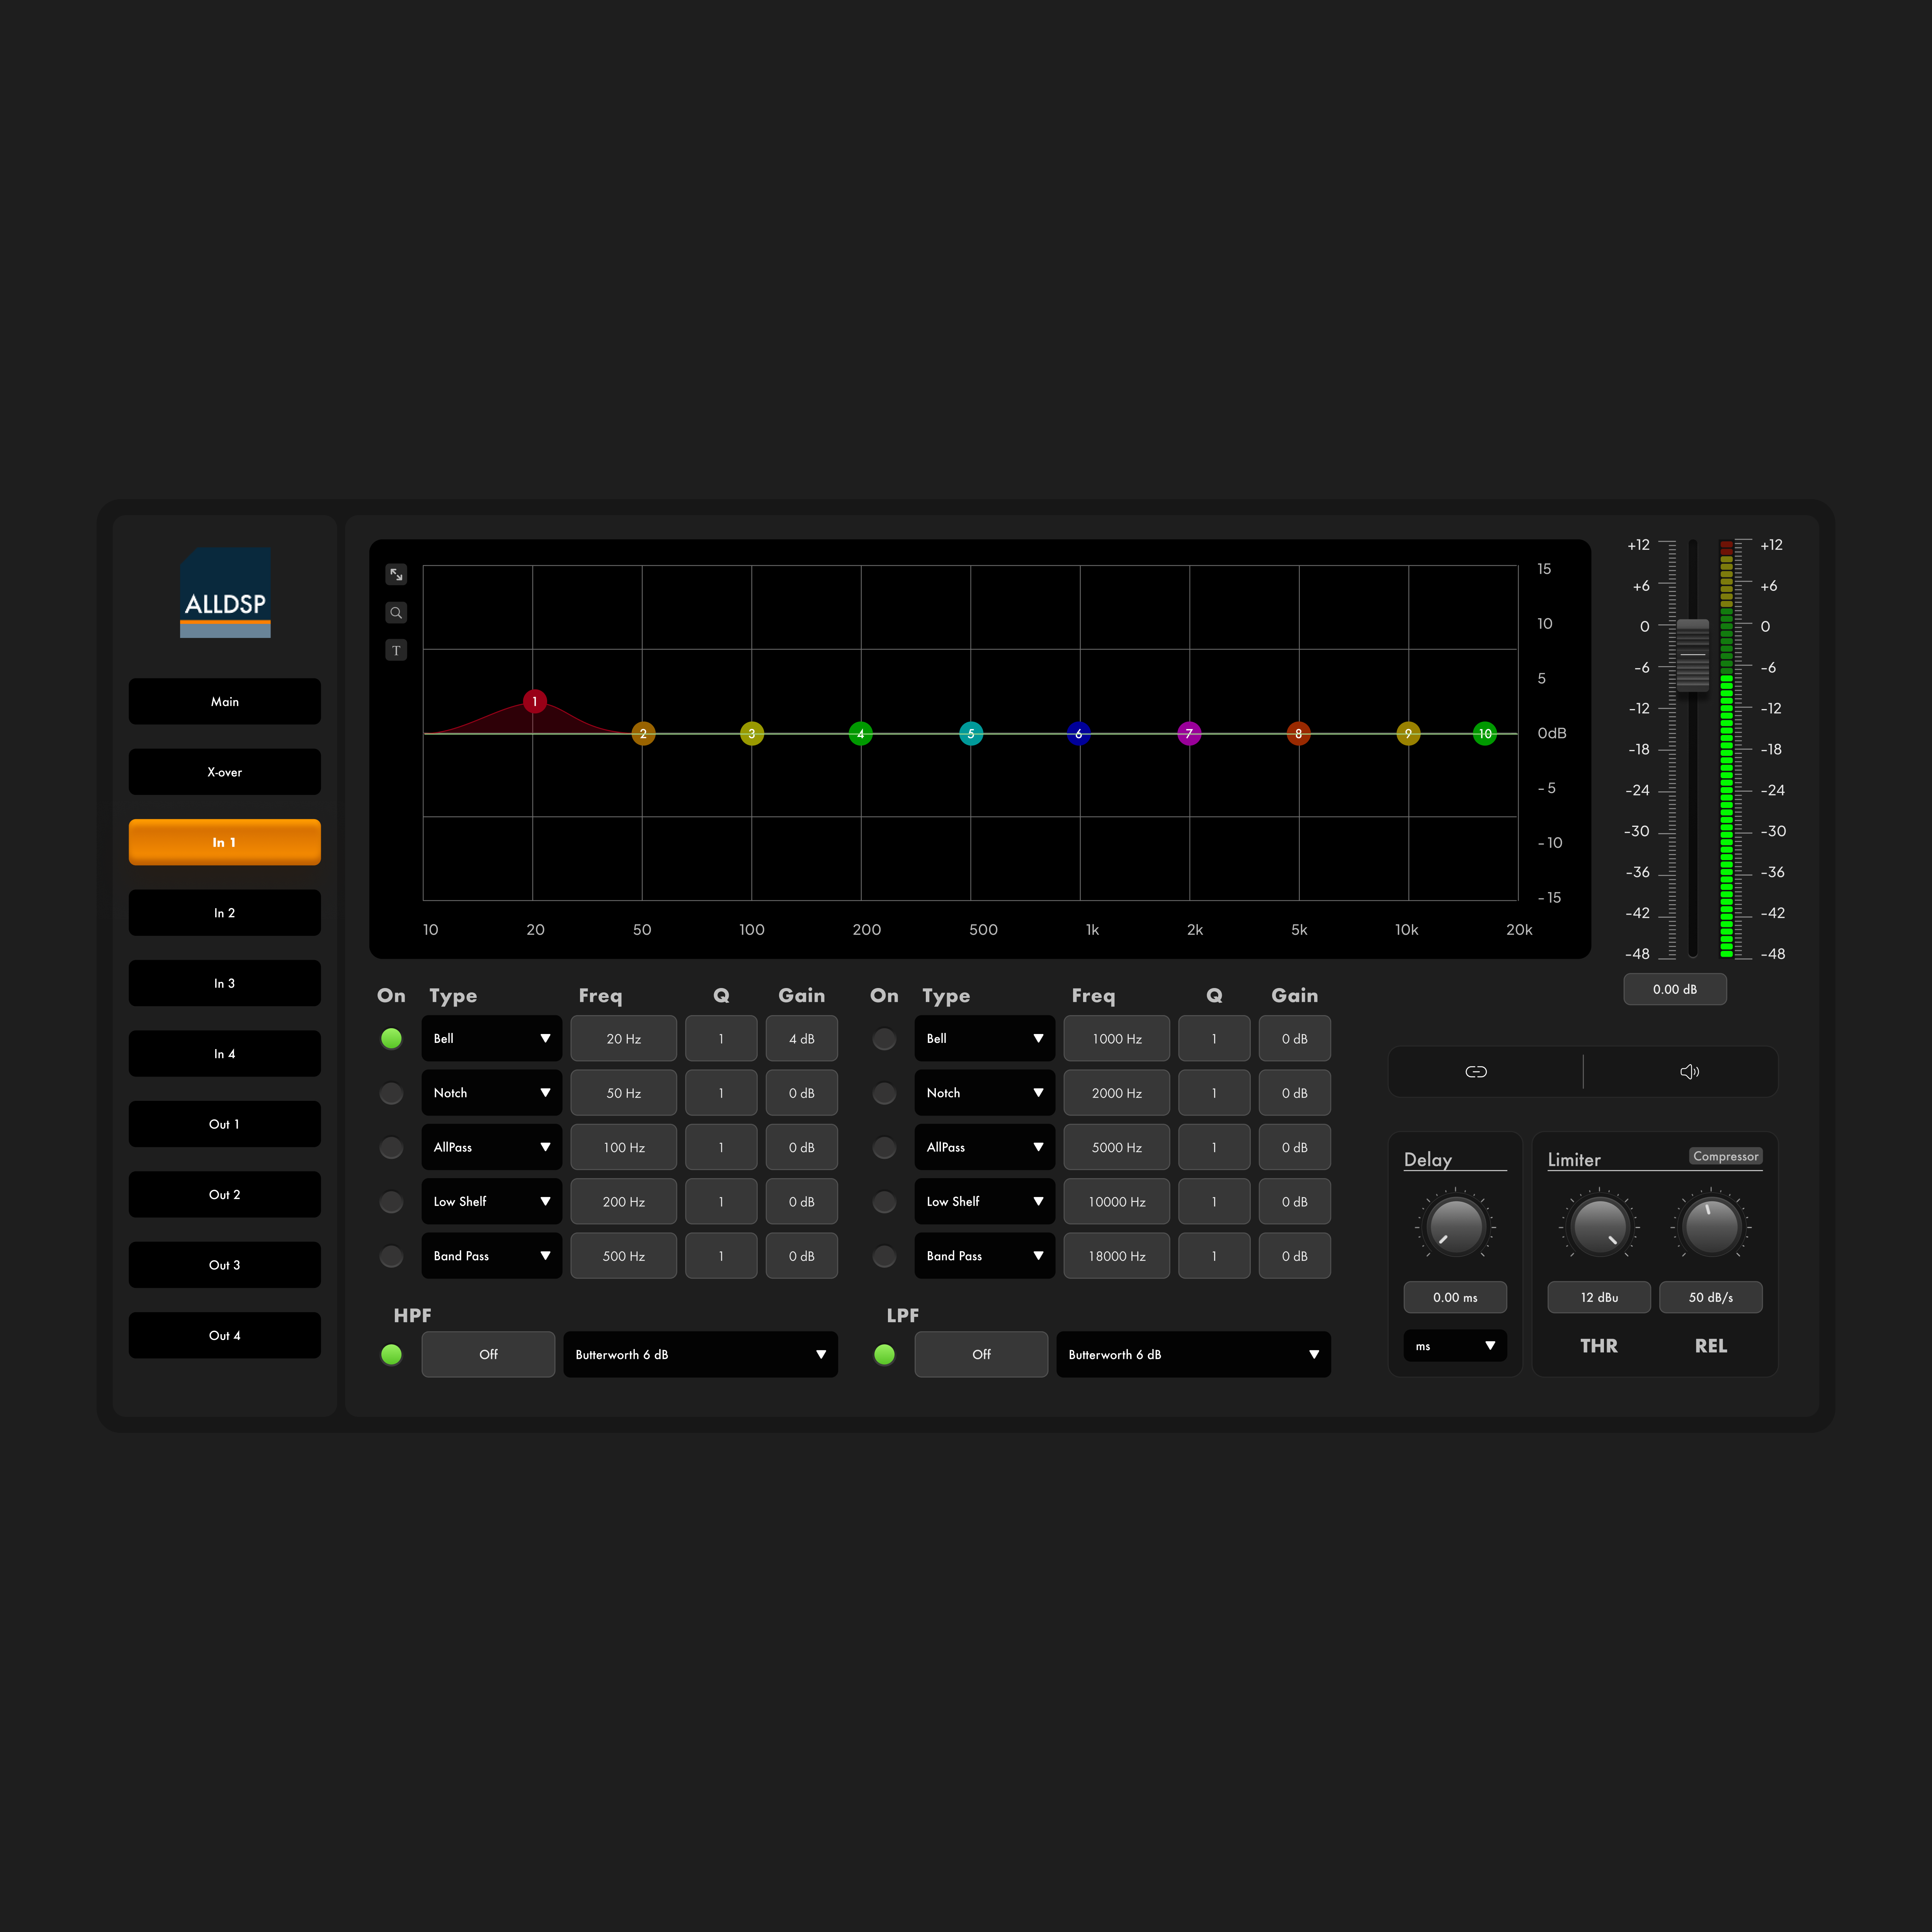Open the Low Shelf type dropdown at 200 Hz
Image resolution: width=1932 pixels, height=1932 pixels.
(491, 1201)
